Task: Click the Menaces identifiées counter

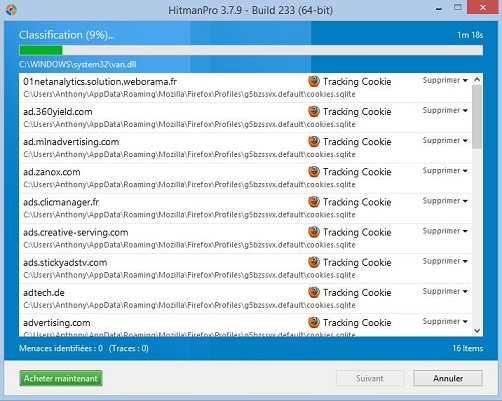Action: (x=84, y=348)
